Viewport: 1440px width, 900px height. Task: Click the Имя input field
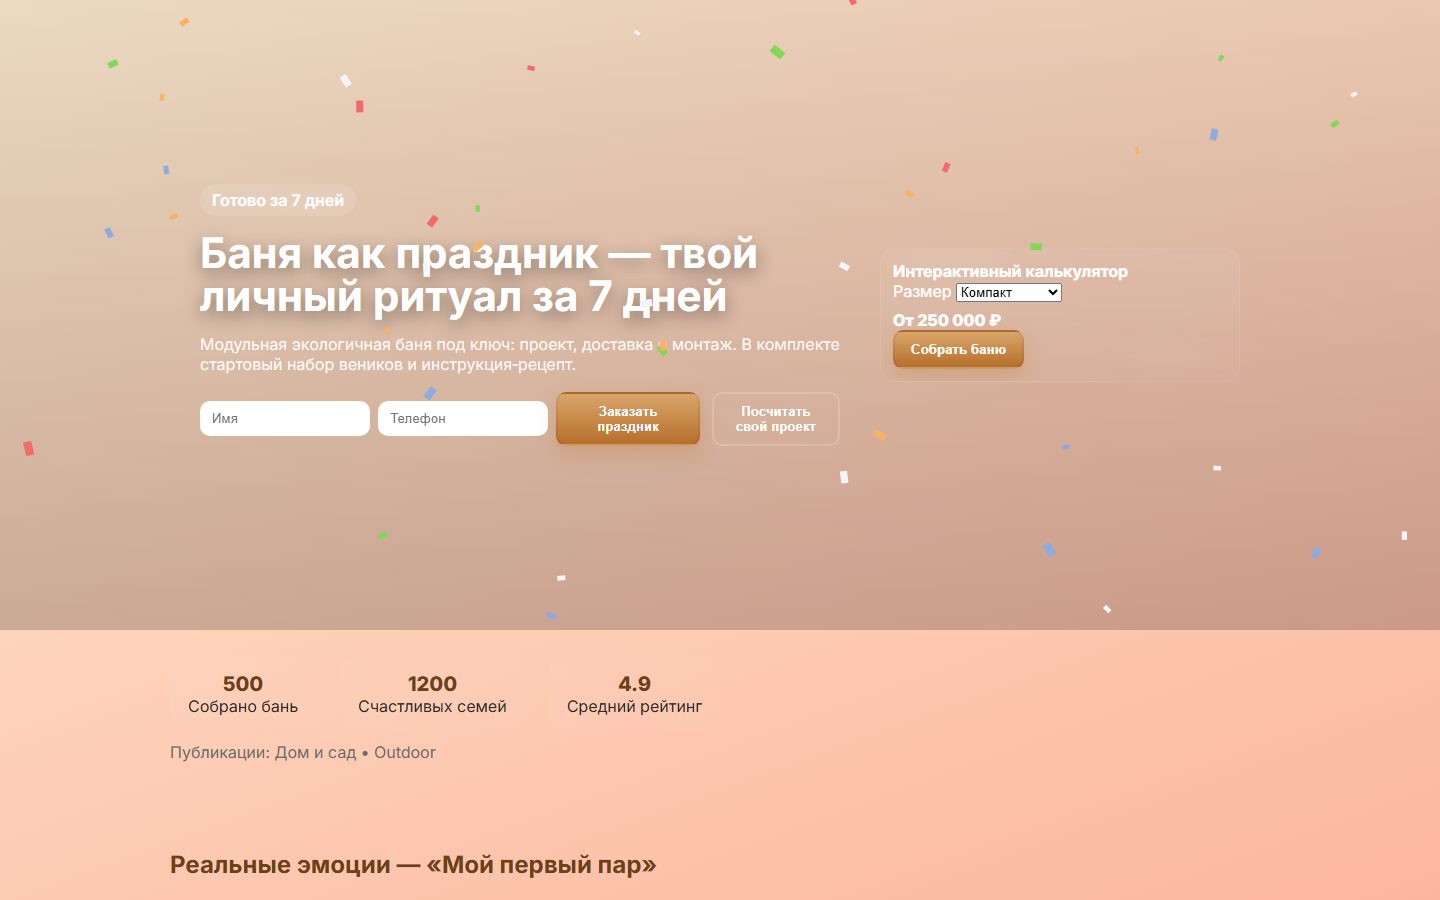click(x=285, y=418)
